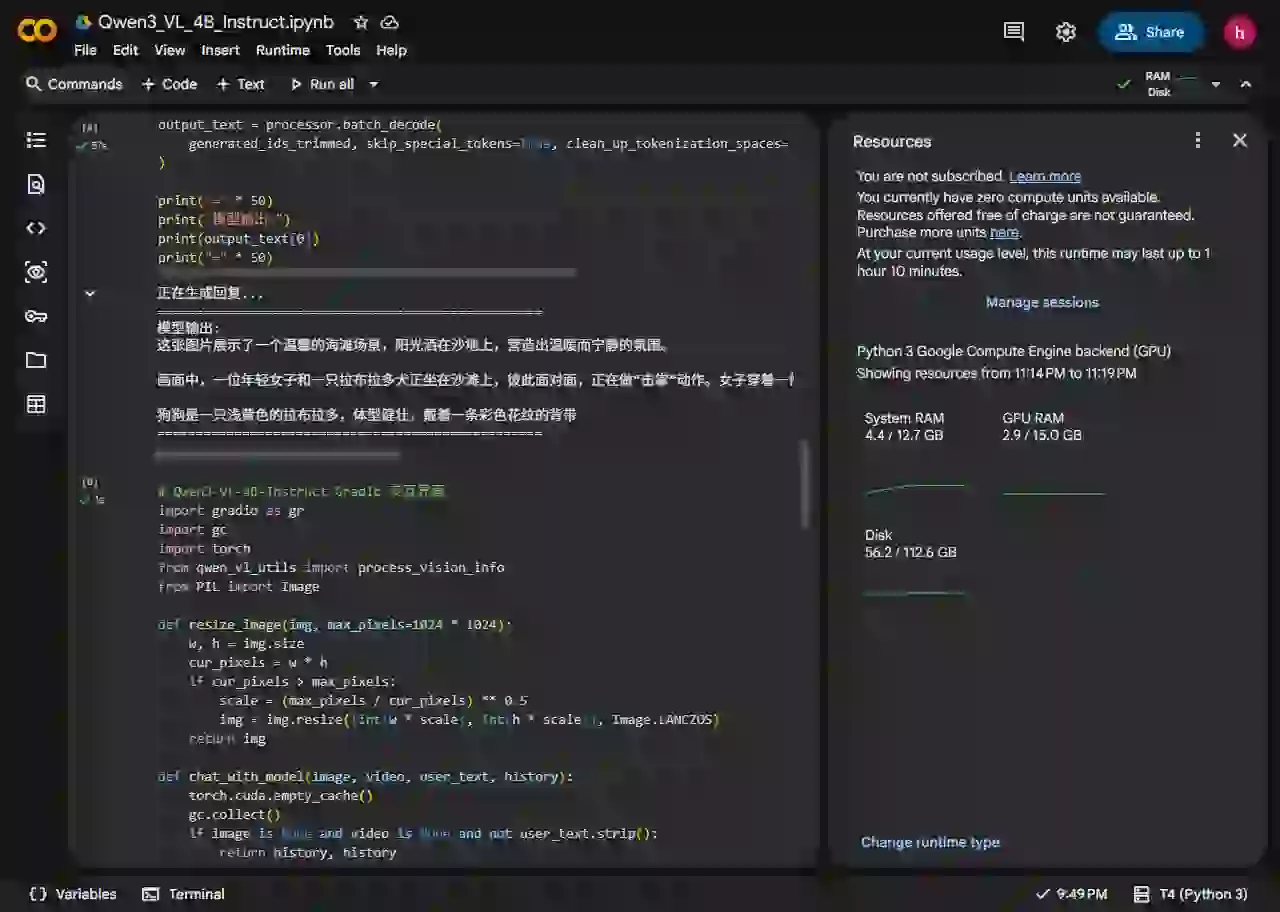Image resolution: width=1280 pixels, height=912 pixels.
Task: Open the eye-shaped icon in the left sidebar
Action: pos(36,272)
